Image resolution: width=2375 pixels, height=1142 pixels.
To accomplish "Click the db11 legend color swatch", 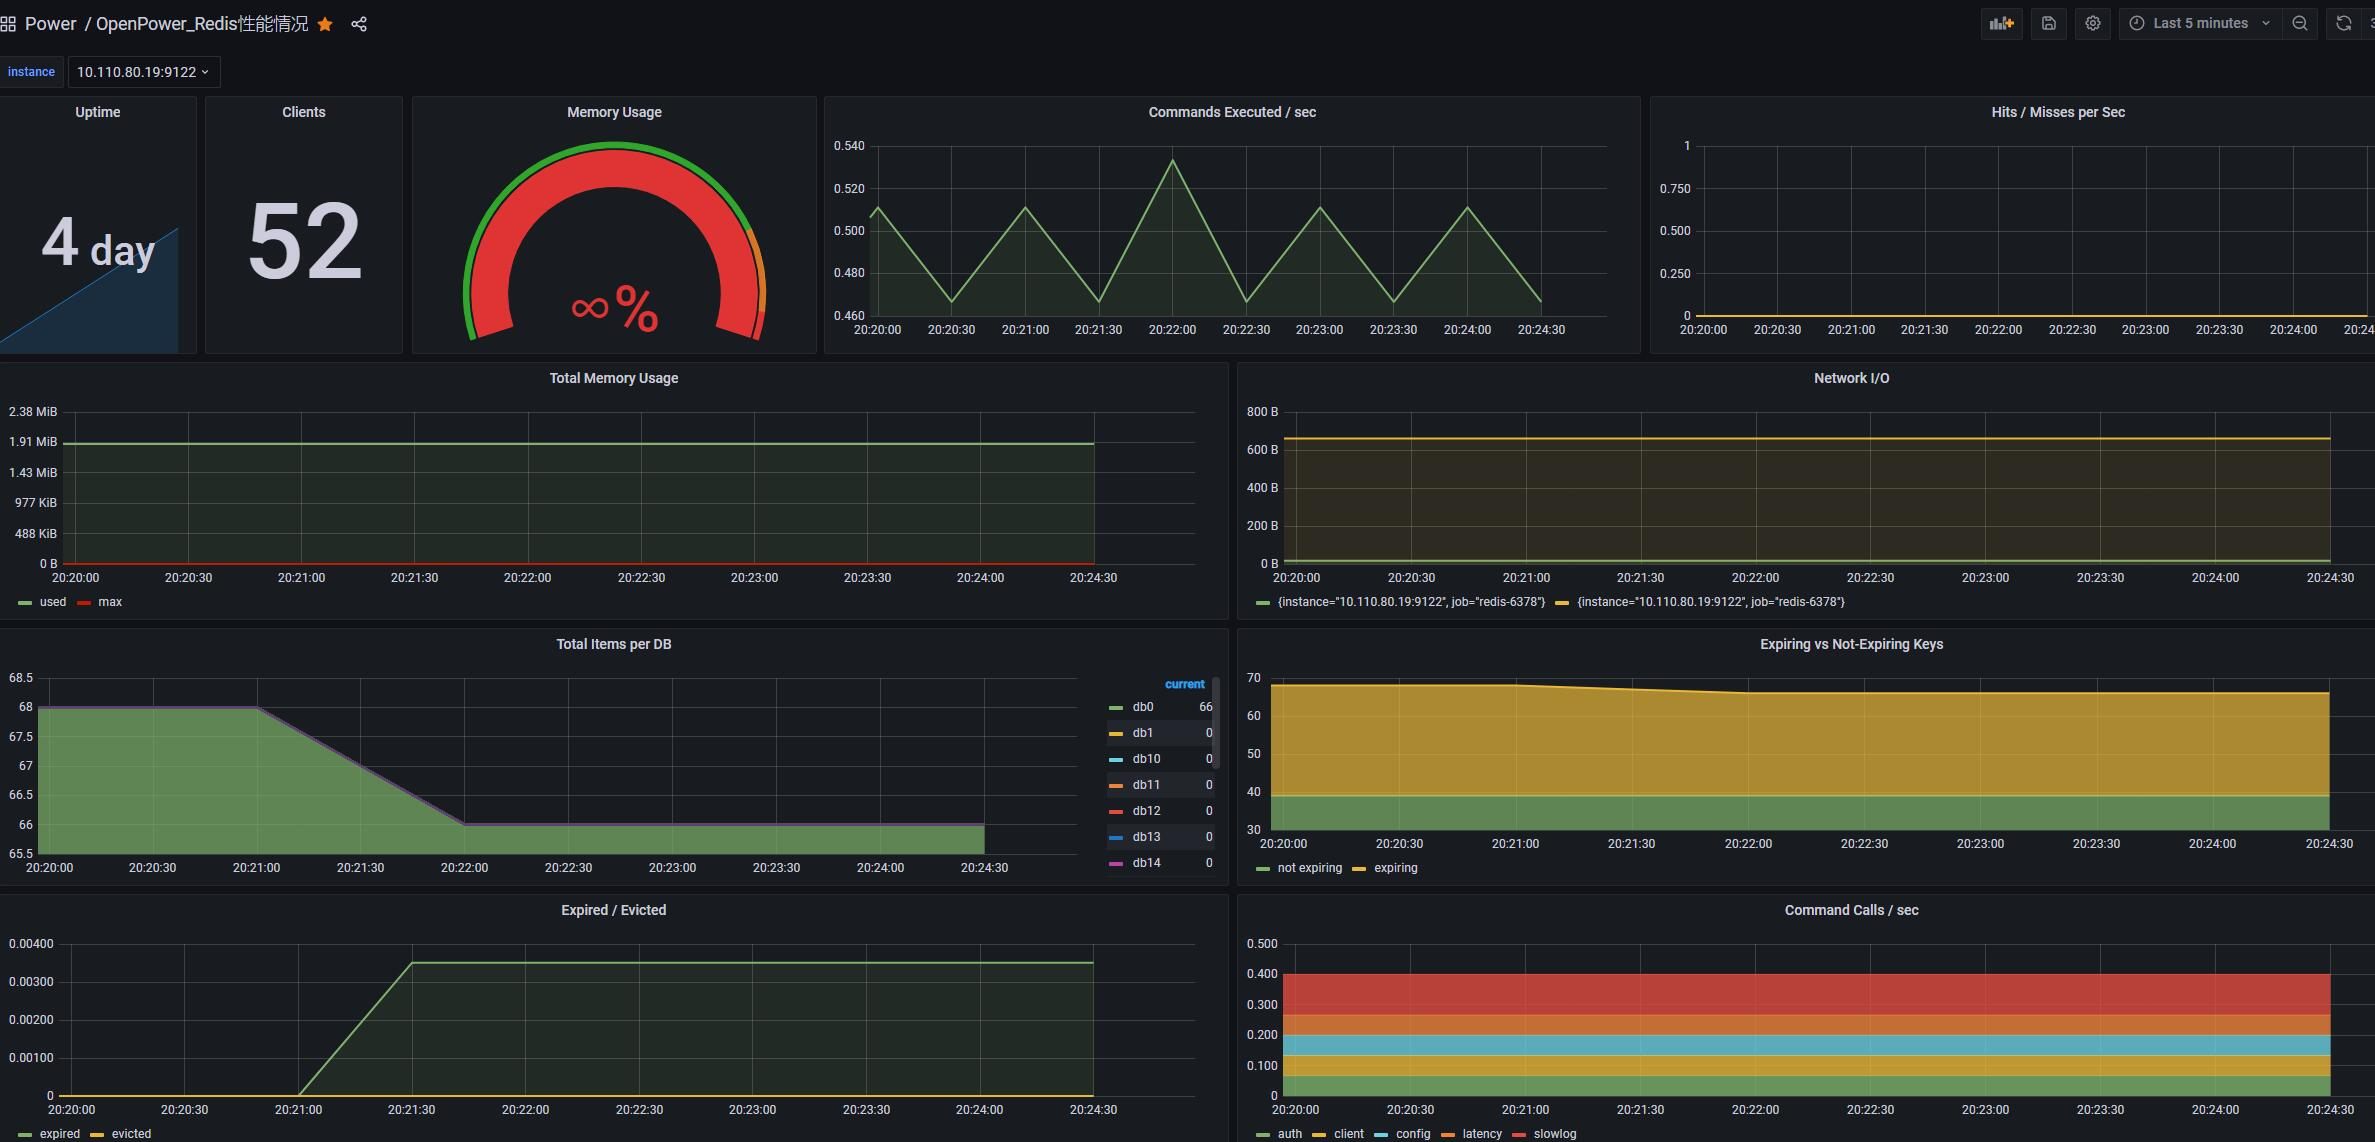I will [x=1116, y=785].
